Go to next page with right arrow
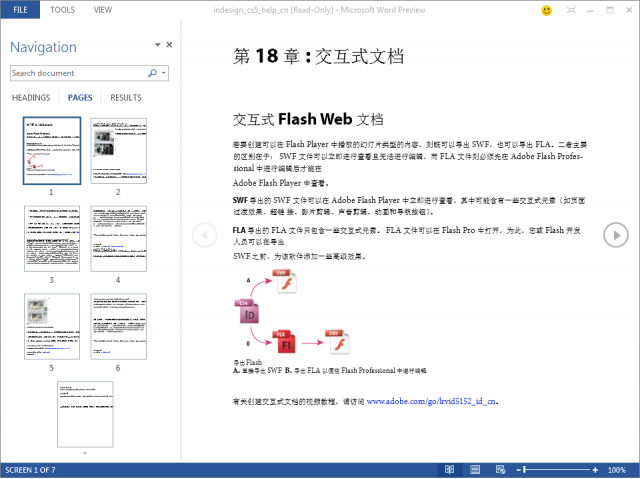 pyautogui.click(x=615, y=235)
